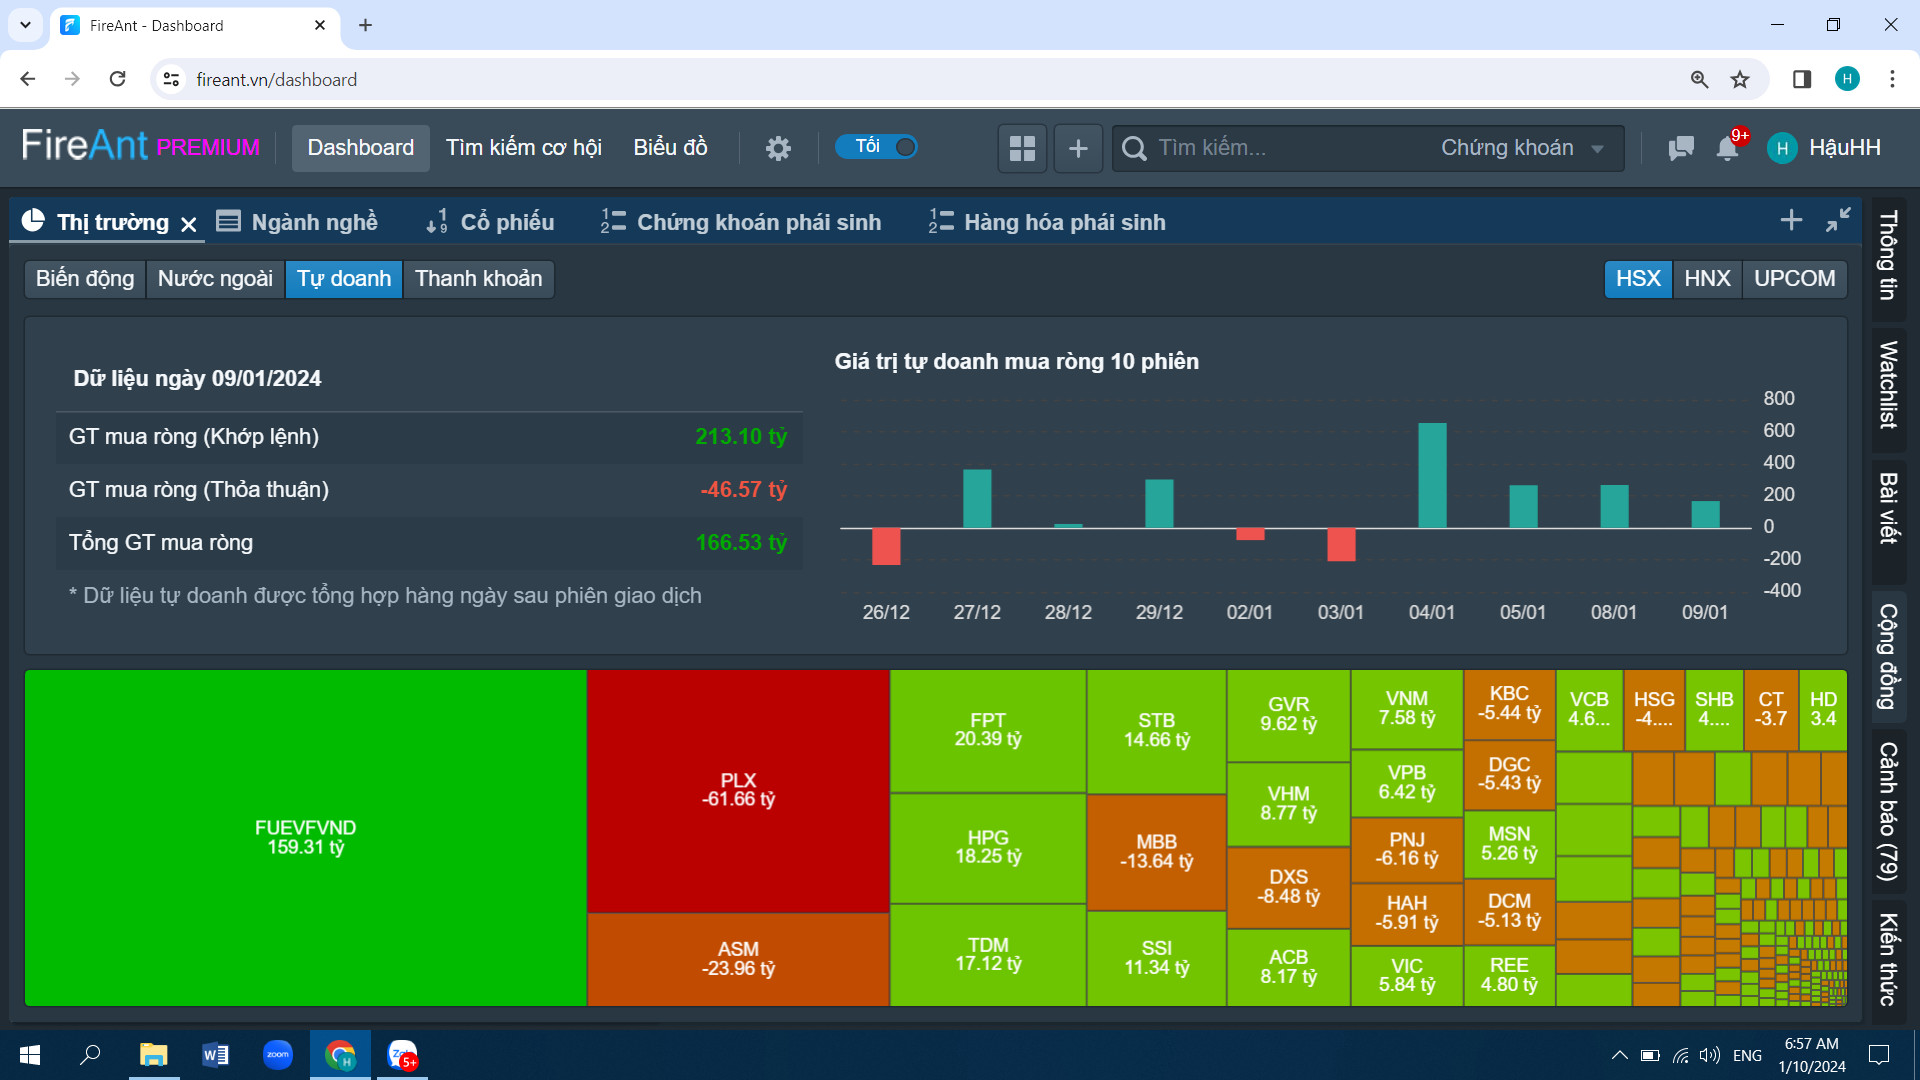Click the FUEVFVND green treemap block

click(305, 837)
